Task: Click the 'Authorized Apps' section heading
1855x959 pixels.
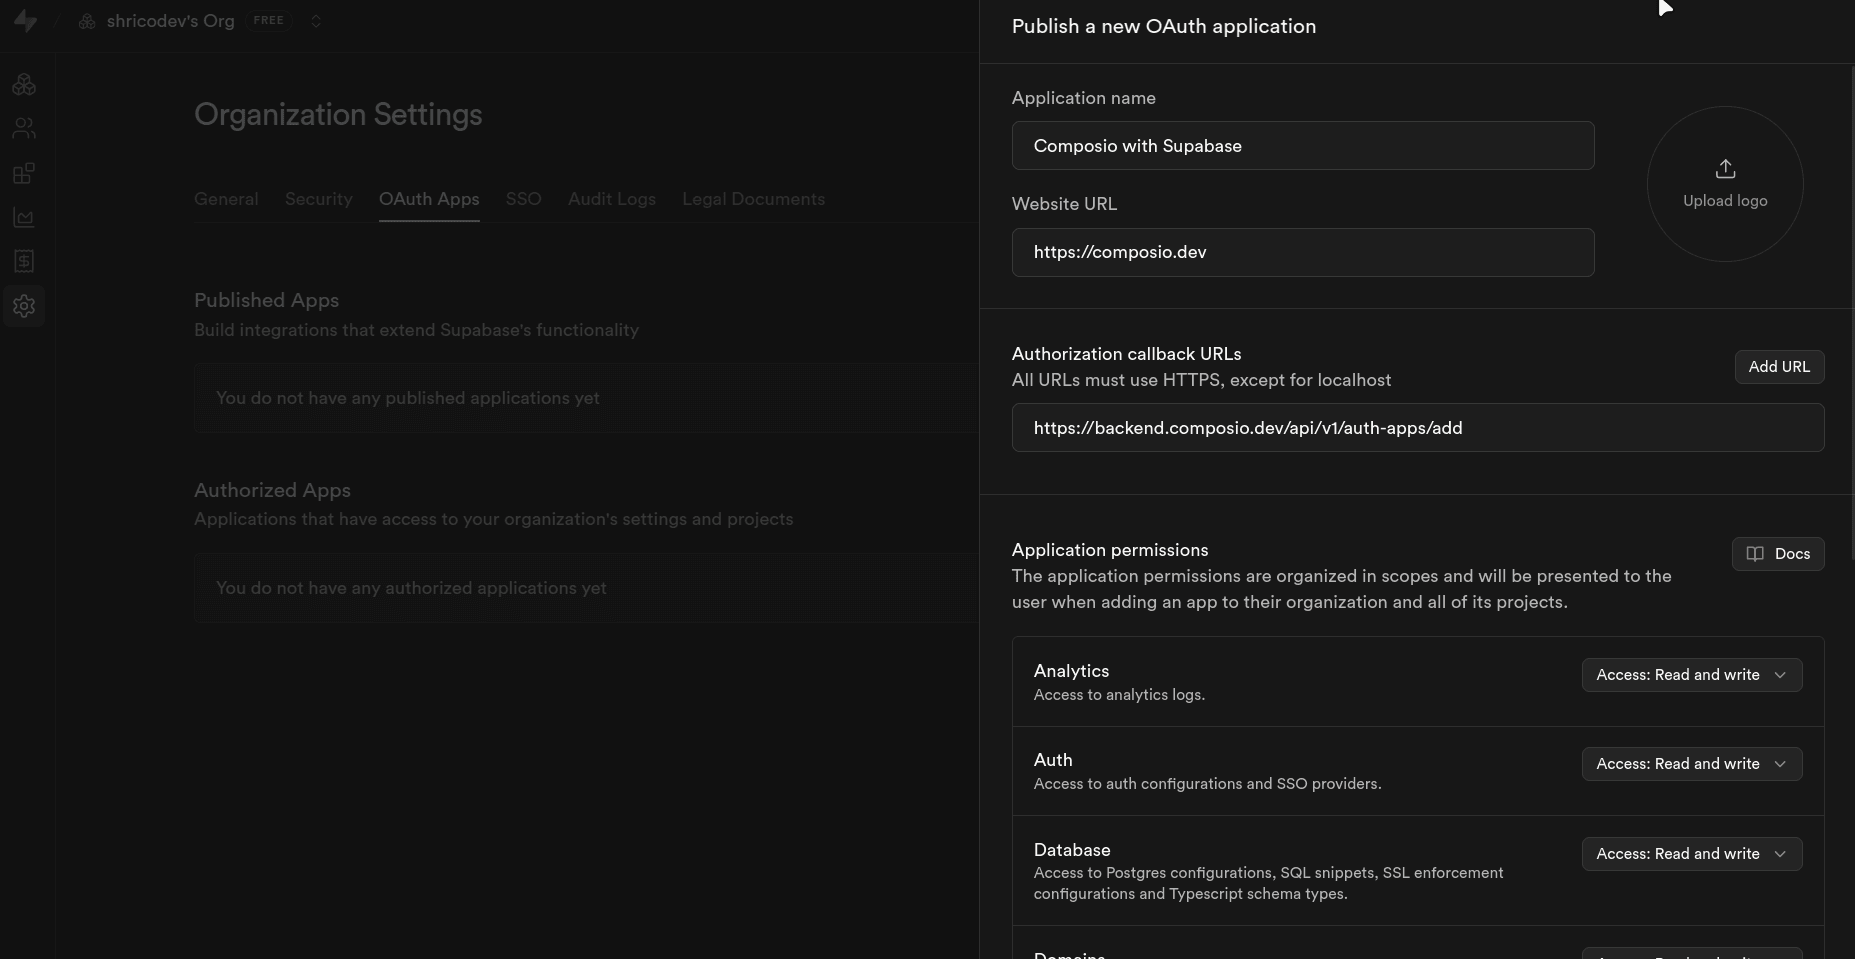Action: pyautogui.click(x=272, y=490)
